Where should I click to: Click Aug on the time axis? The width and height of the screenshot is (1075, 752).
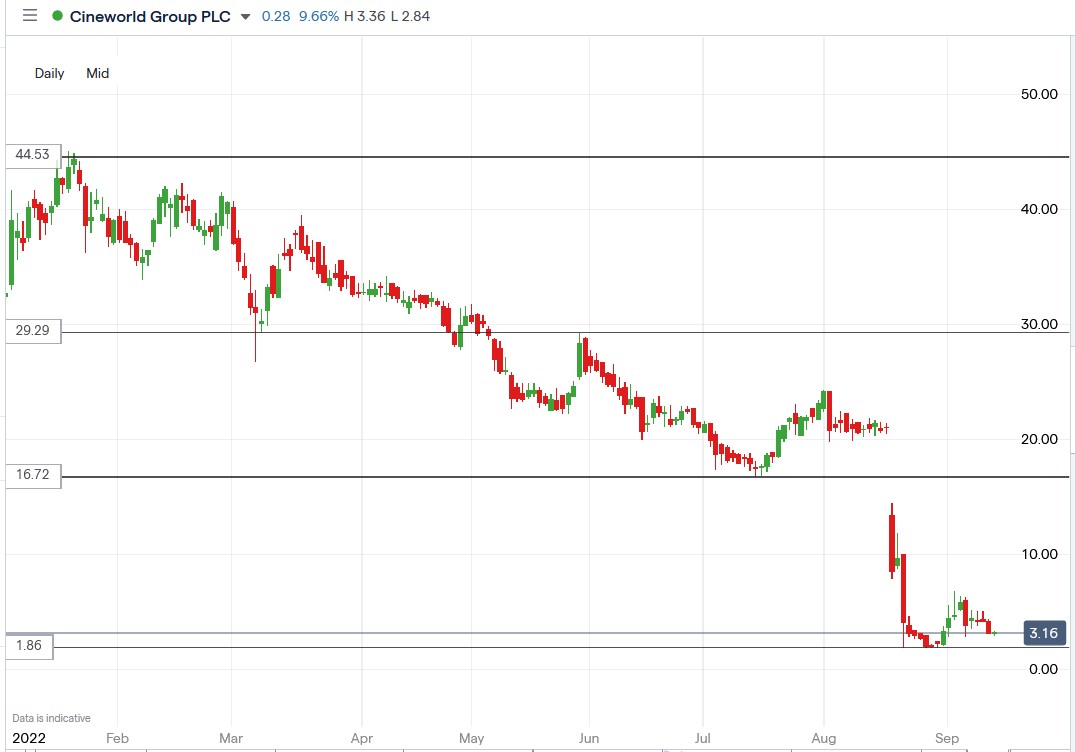pos(823,738)
